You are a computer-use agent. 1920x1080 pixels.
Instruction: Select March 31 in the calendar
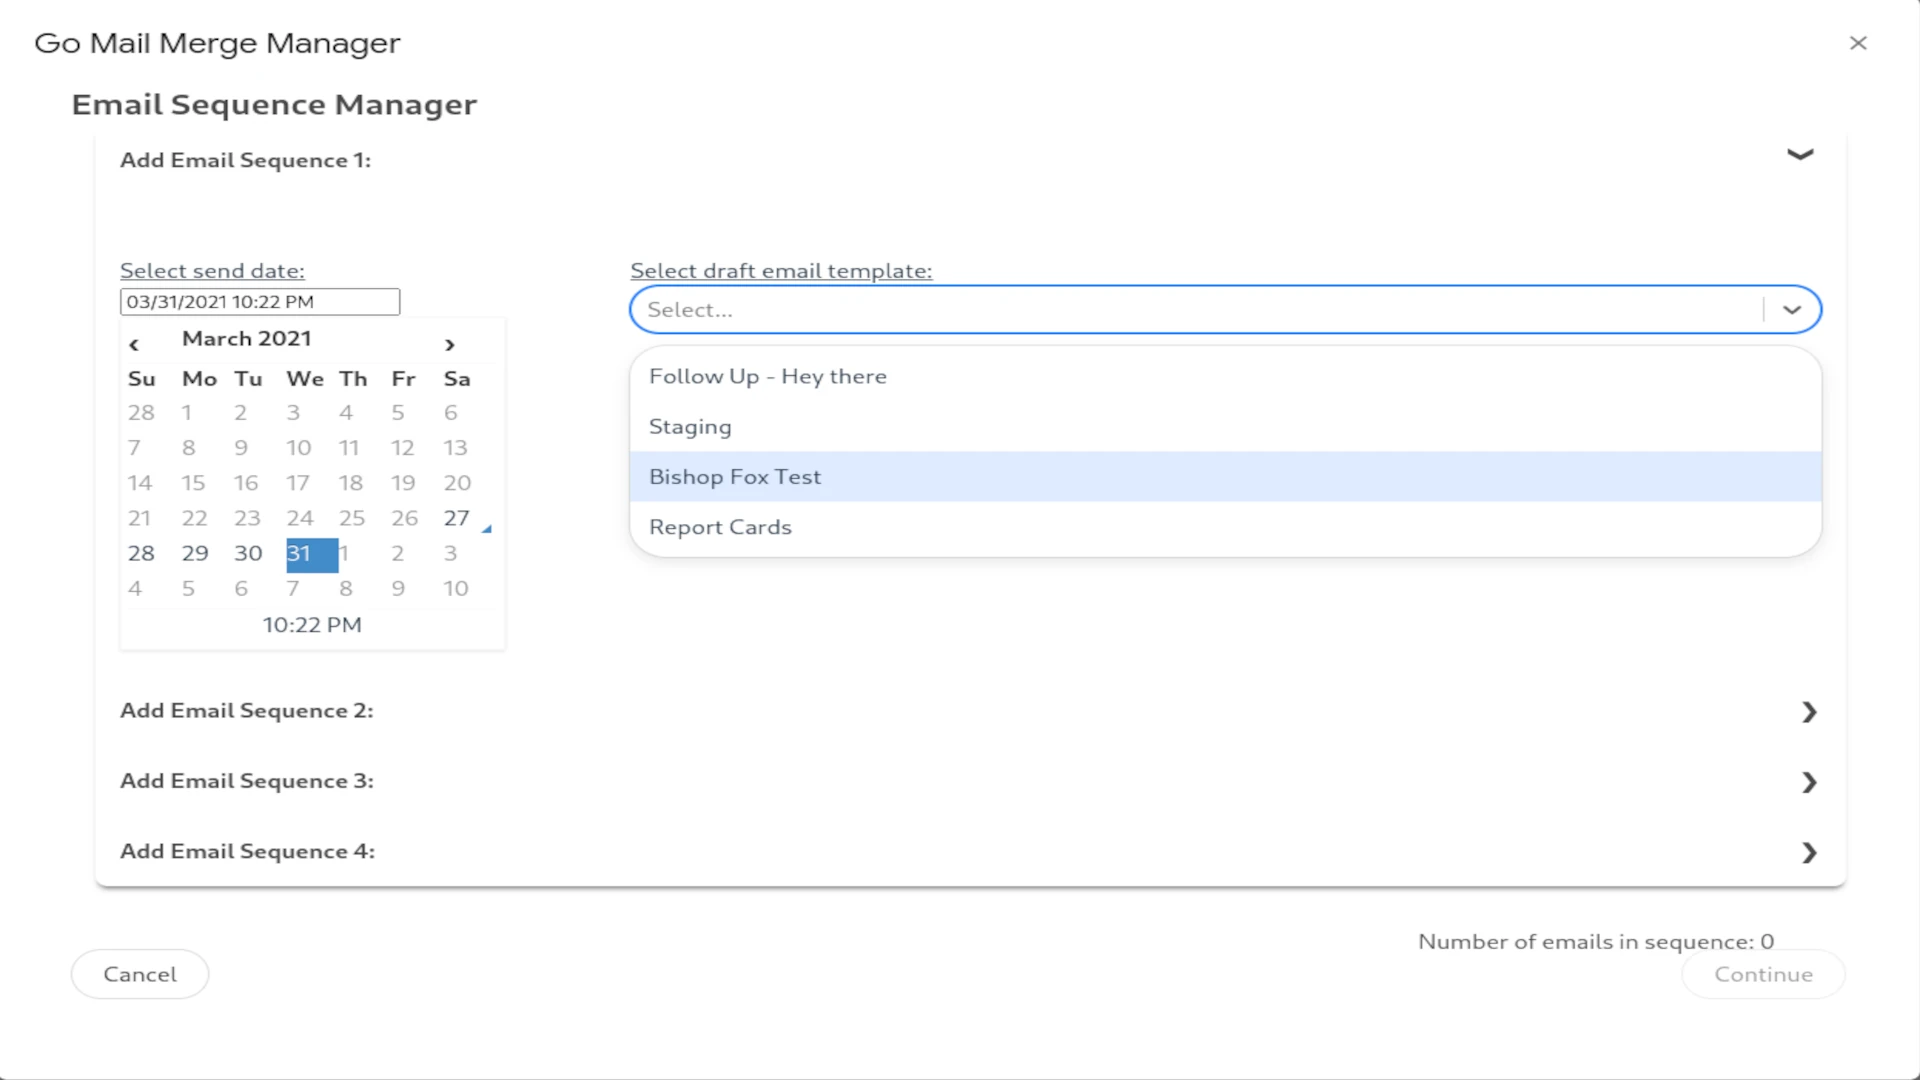point(310,554)
